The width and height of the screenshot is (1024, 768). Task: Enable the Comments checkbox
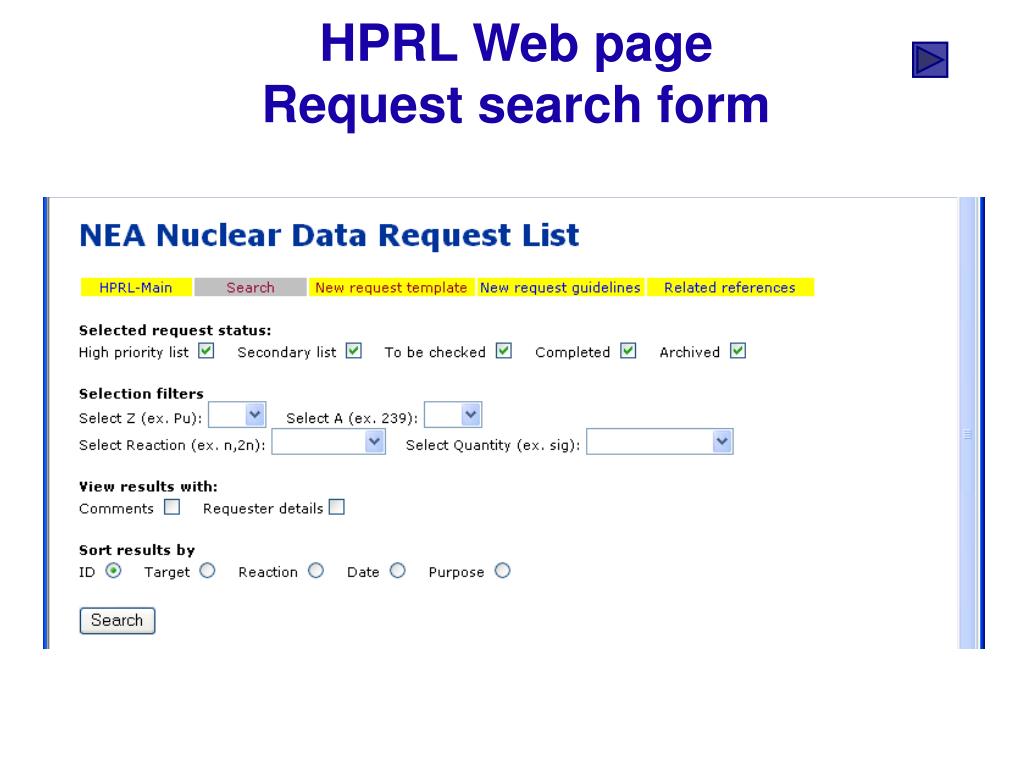coord(172,507)
